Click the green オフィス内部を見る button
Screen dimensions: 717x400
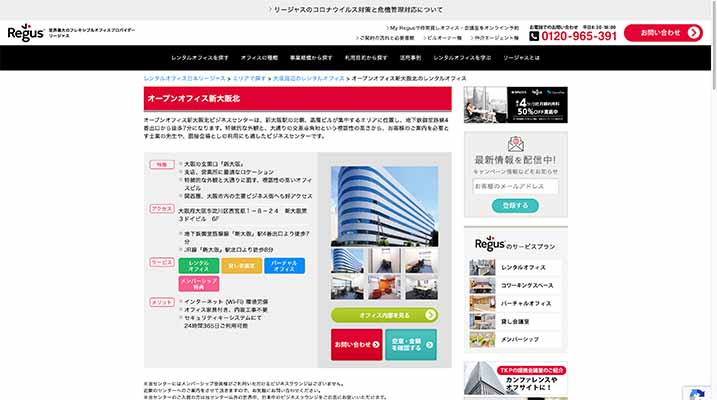coord(385,315)
